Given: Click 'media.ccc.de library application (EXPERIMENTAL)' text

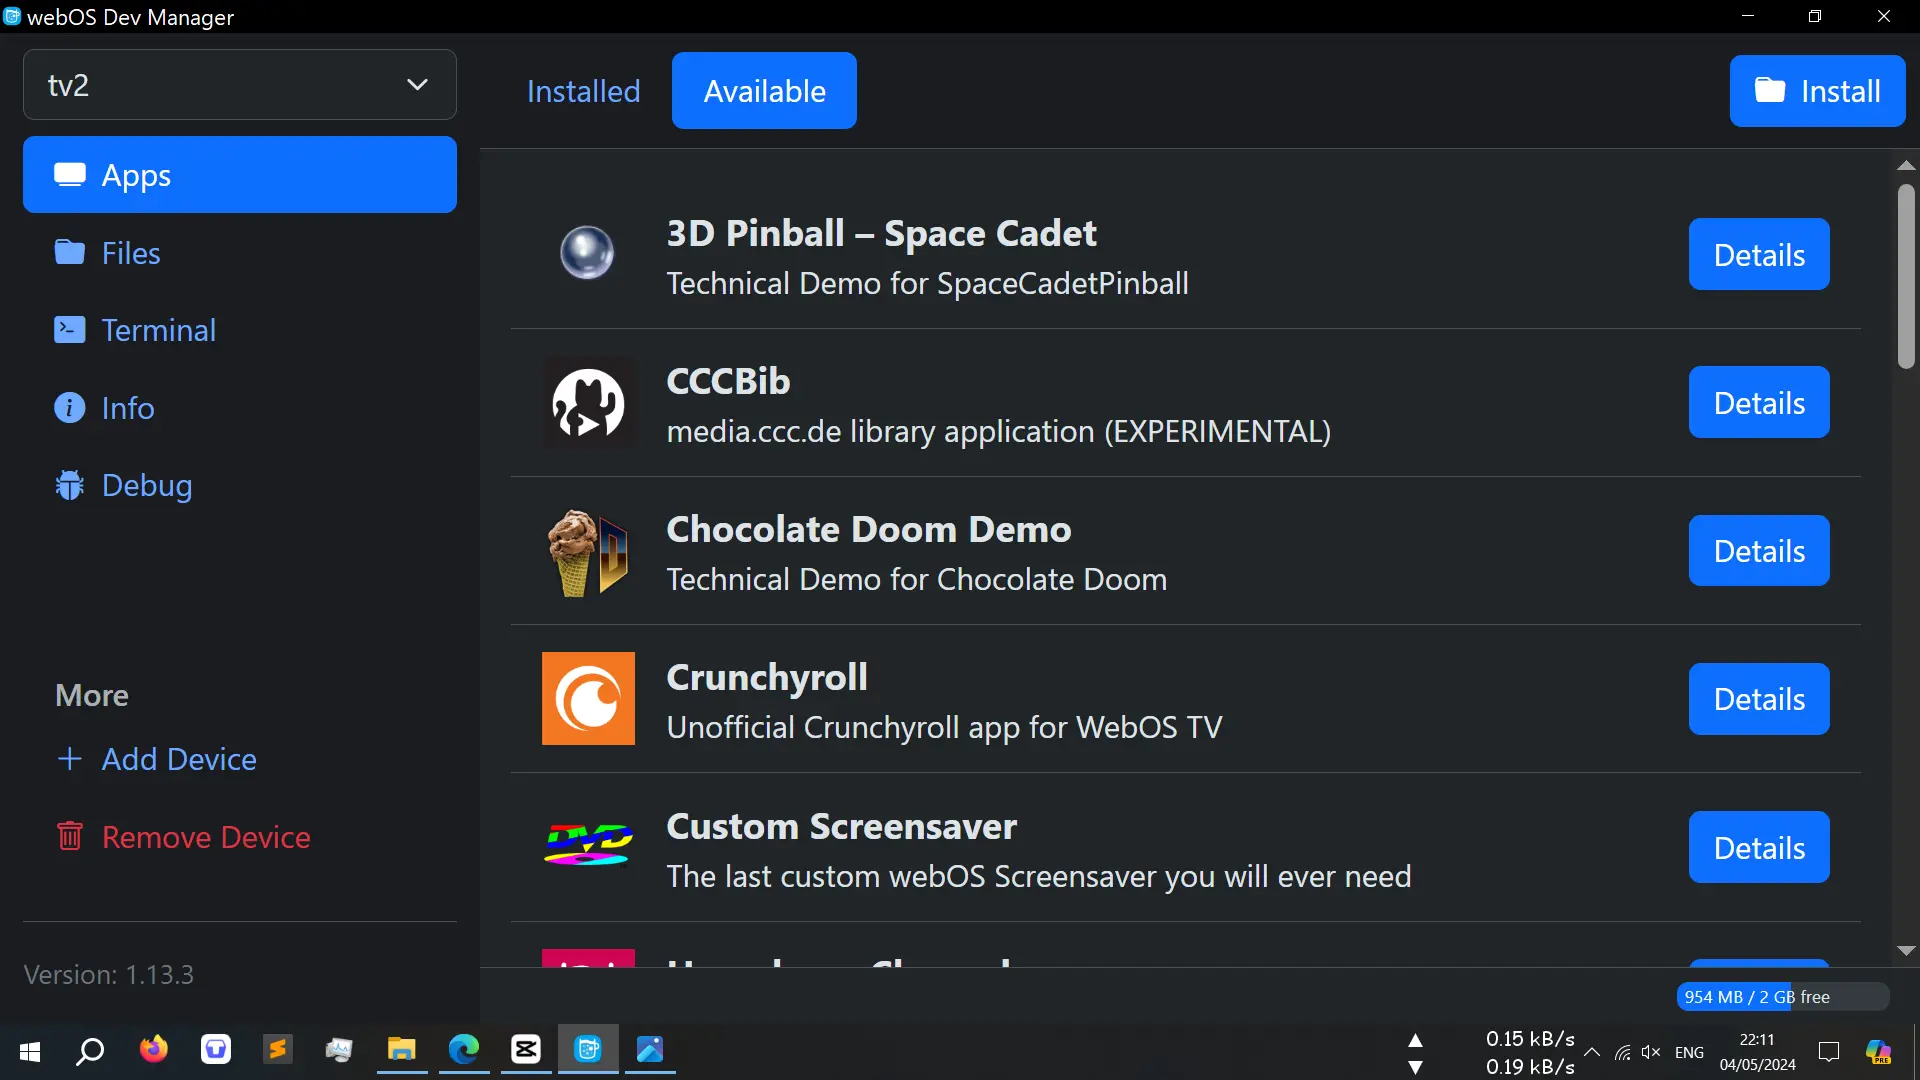Looking at the screenshot, I should (x=998, y=431).
